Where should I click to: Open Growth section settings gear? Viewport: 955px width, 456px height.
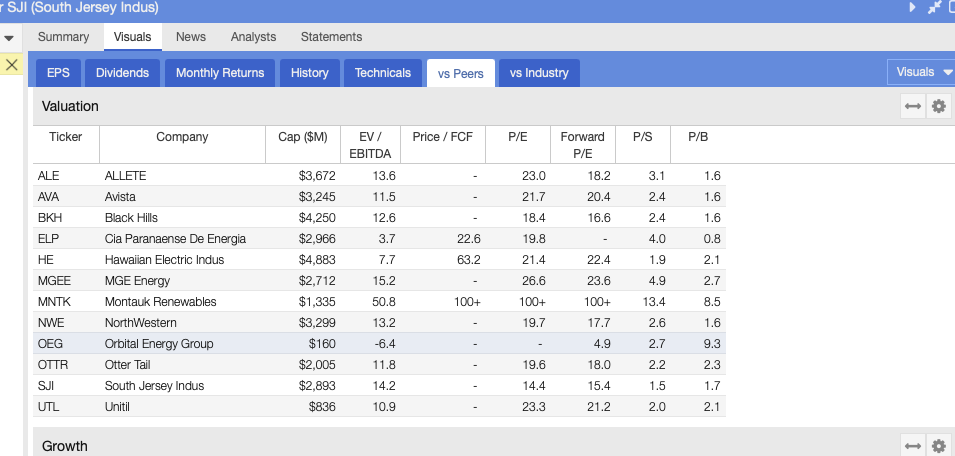(939, 446)
